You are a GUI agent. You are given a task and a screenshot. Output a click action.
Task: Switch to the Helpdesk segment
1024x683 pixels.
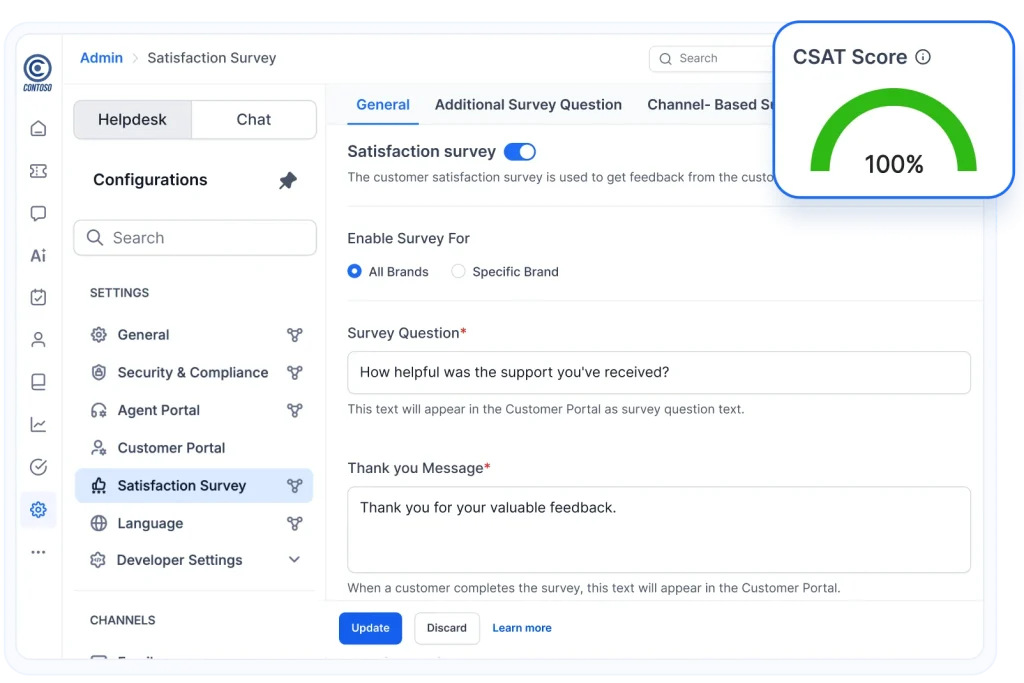[133, 119]
